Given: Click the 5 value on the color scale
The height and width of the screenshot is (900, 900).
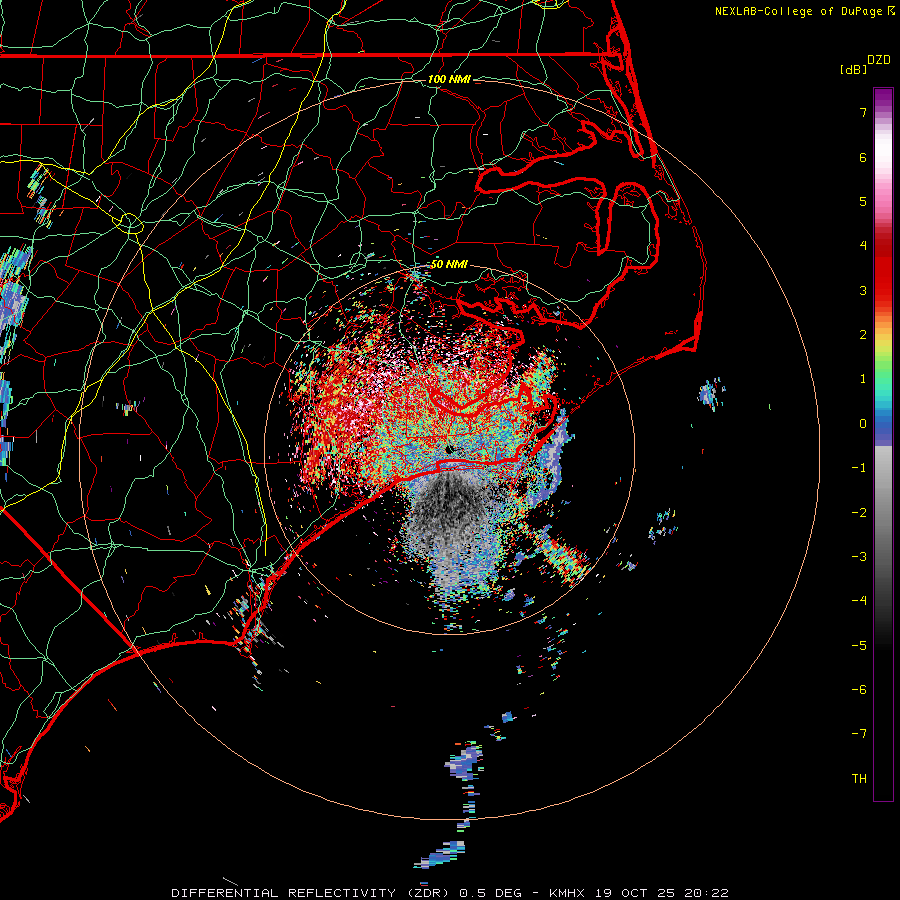Looking at the screenshot, I should [x=863, y=201].
